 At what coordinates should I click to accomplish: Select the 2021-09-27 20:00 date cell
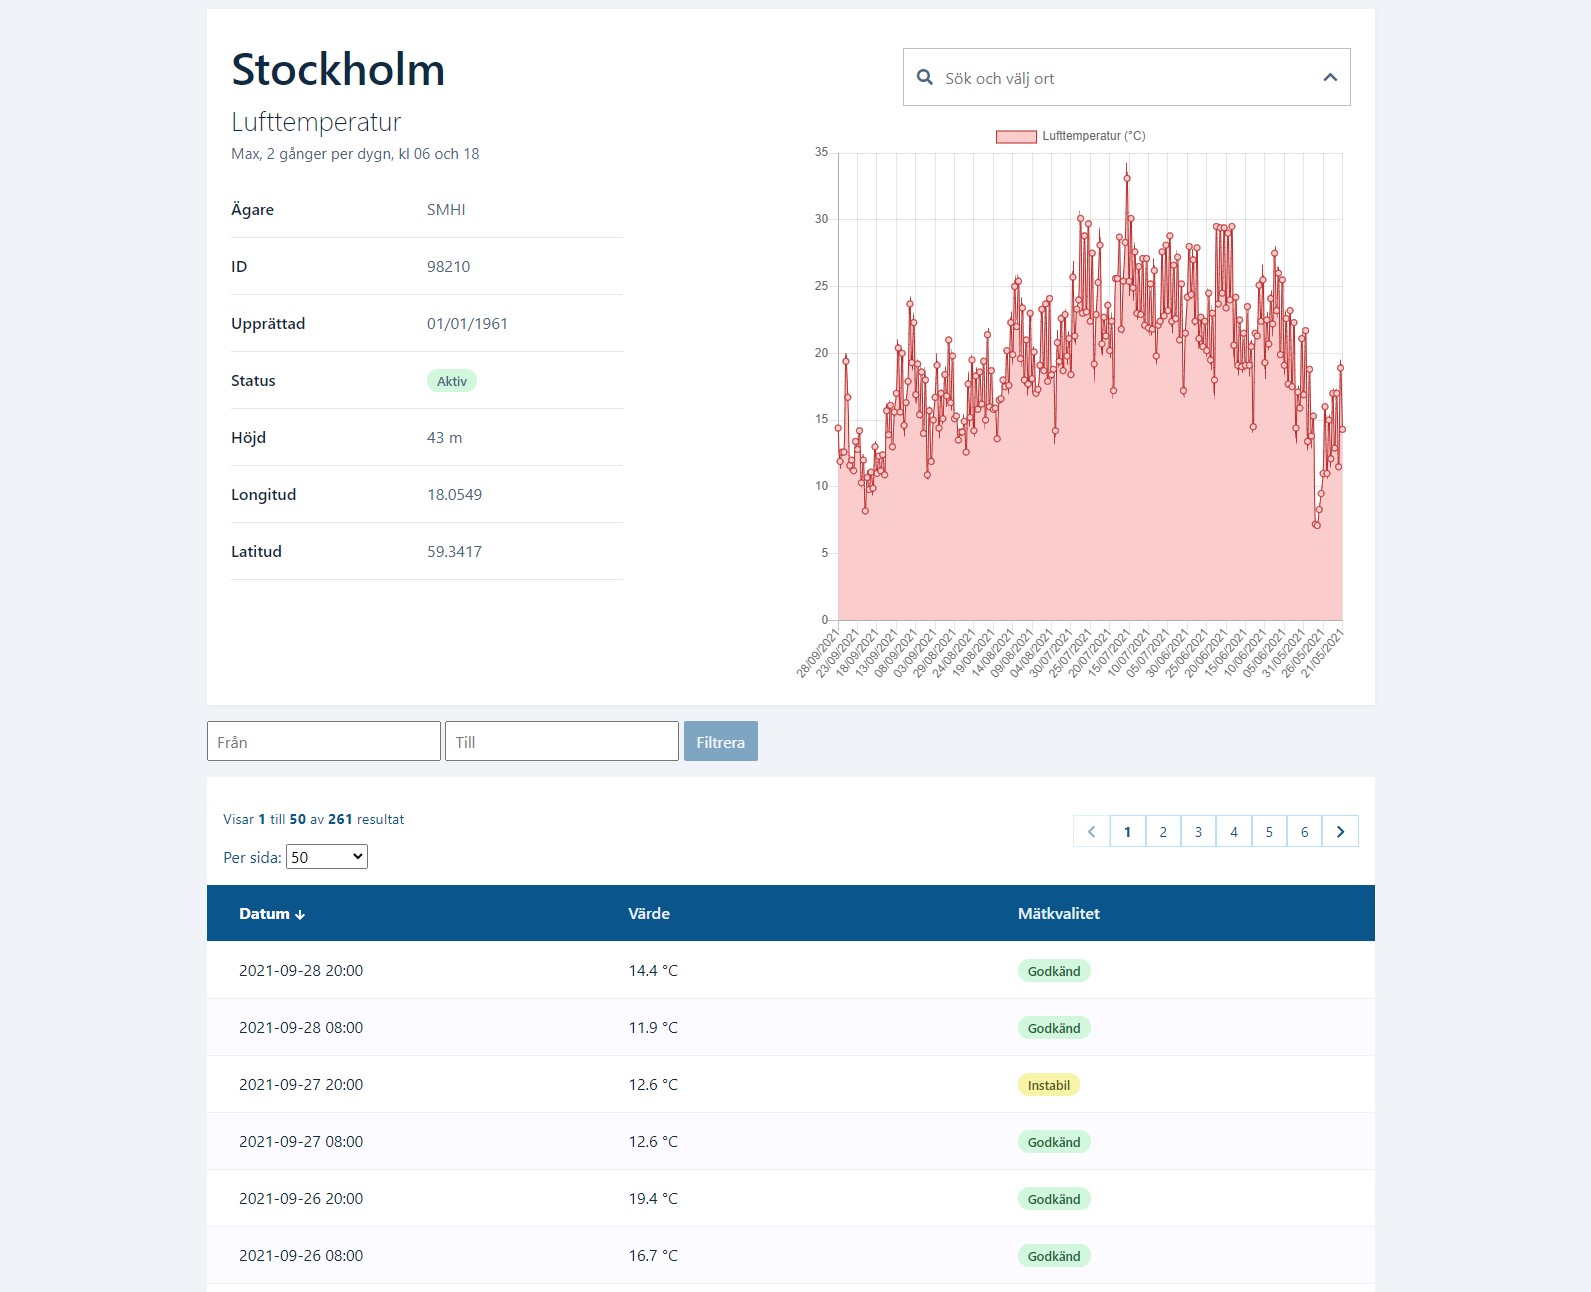301,1084
